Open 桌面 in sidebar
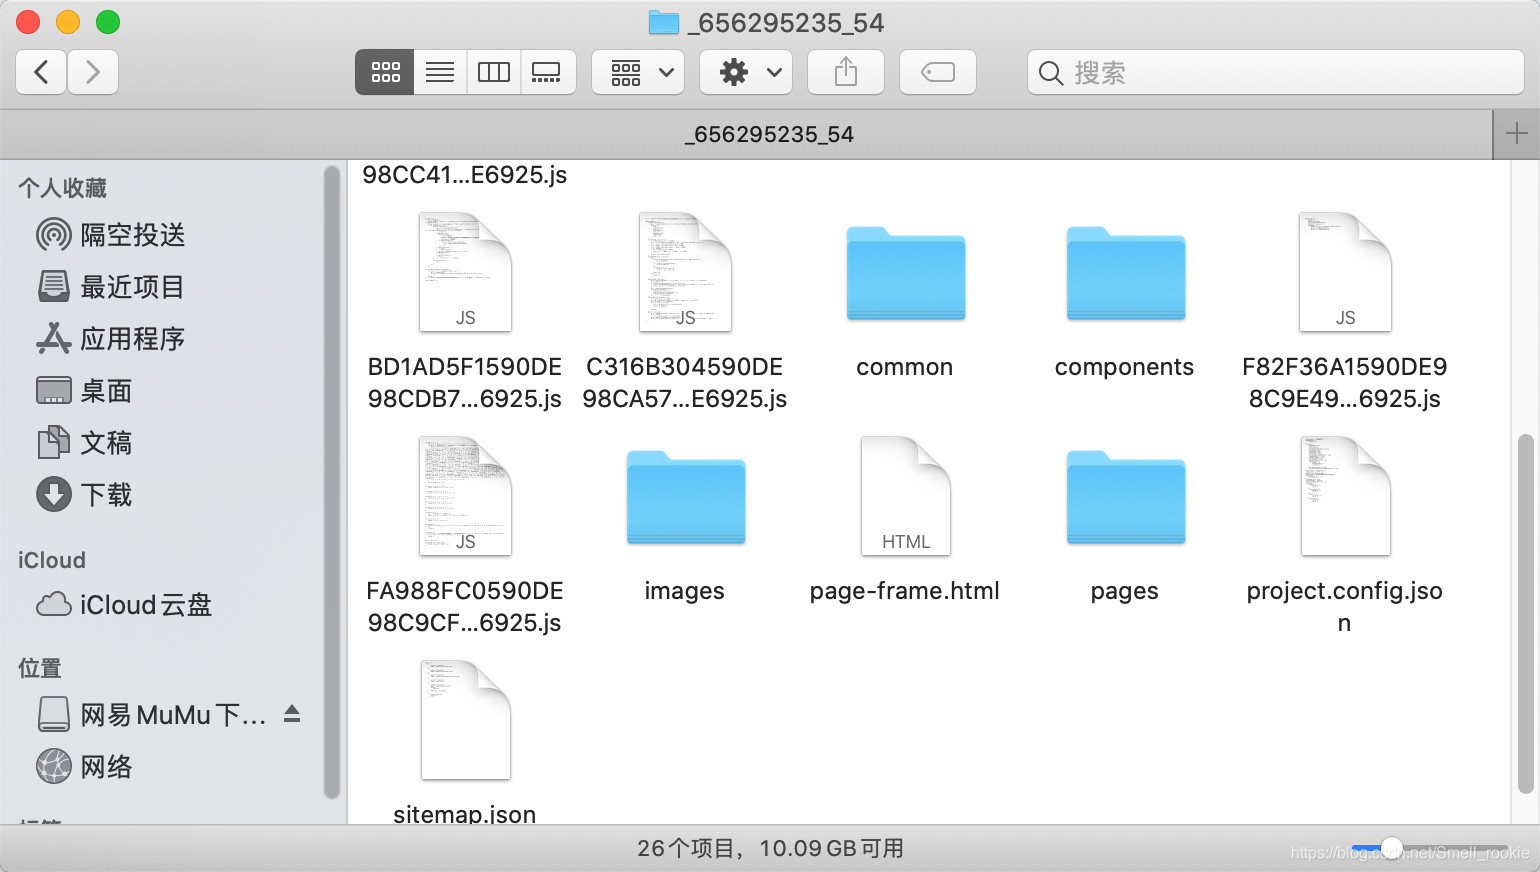The height and width of the screenshot is (872, 1540). pos(85,391)
